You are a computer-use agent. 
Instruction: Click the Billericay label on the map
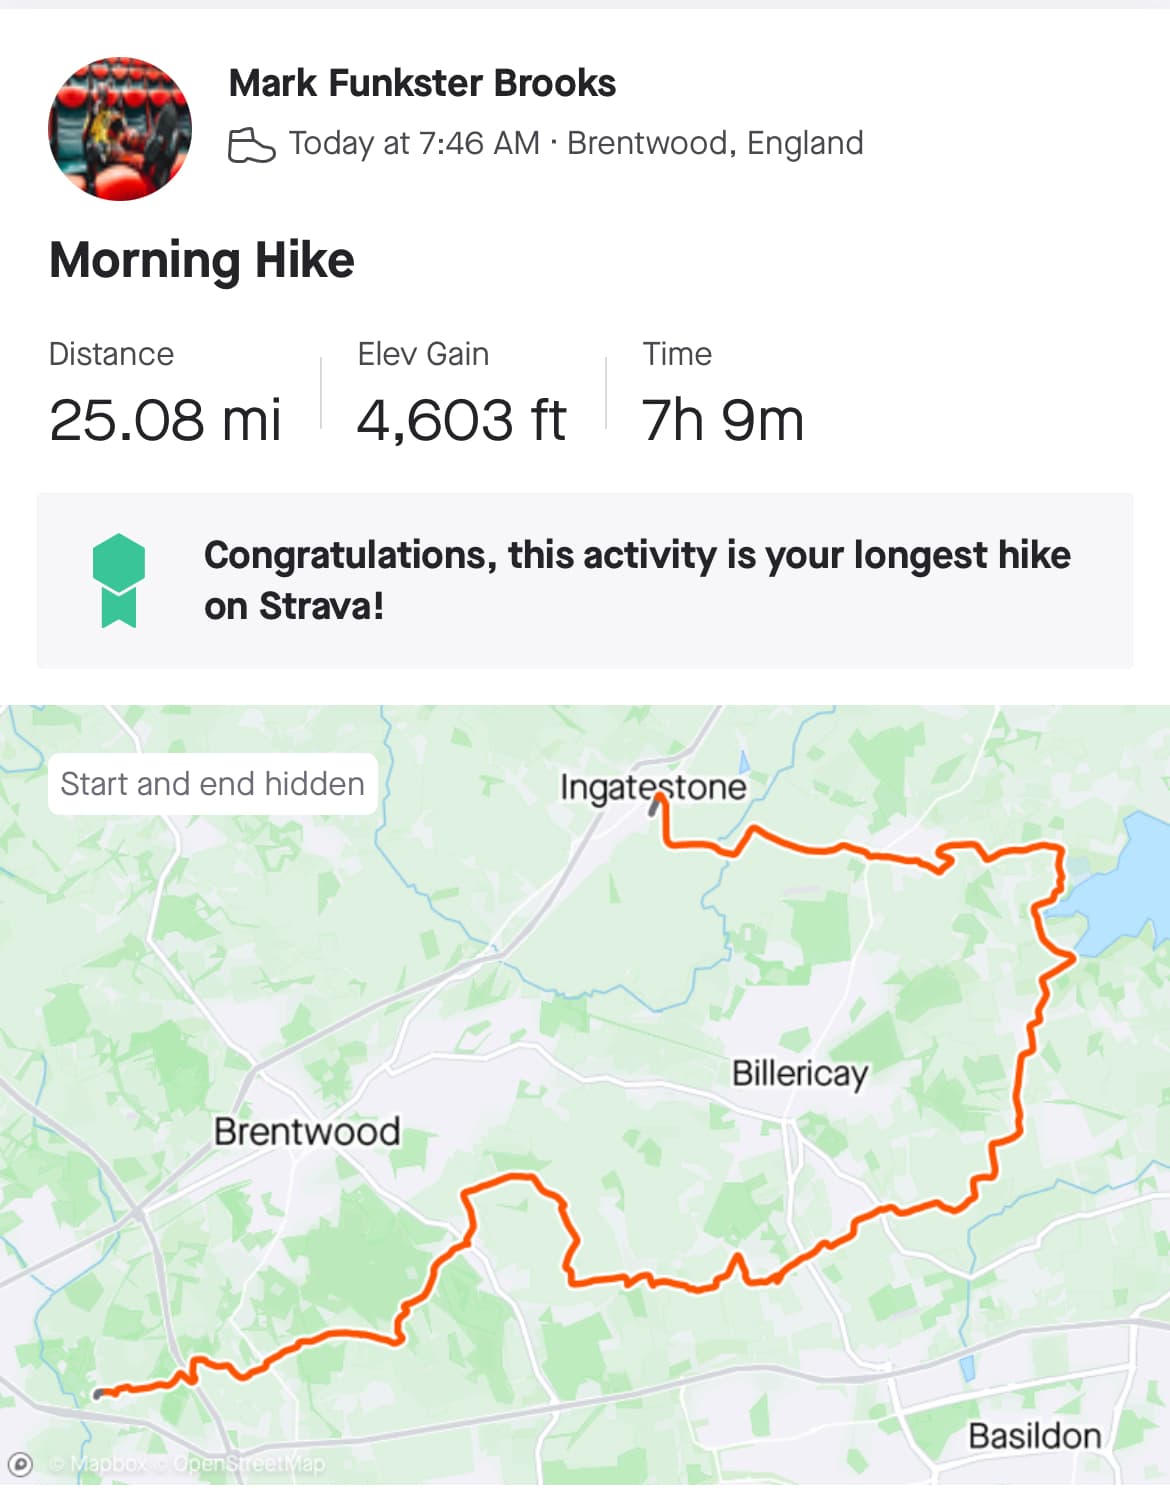tap(800, 1073)
